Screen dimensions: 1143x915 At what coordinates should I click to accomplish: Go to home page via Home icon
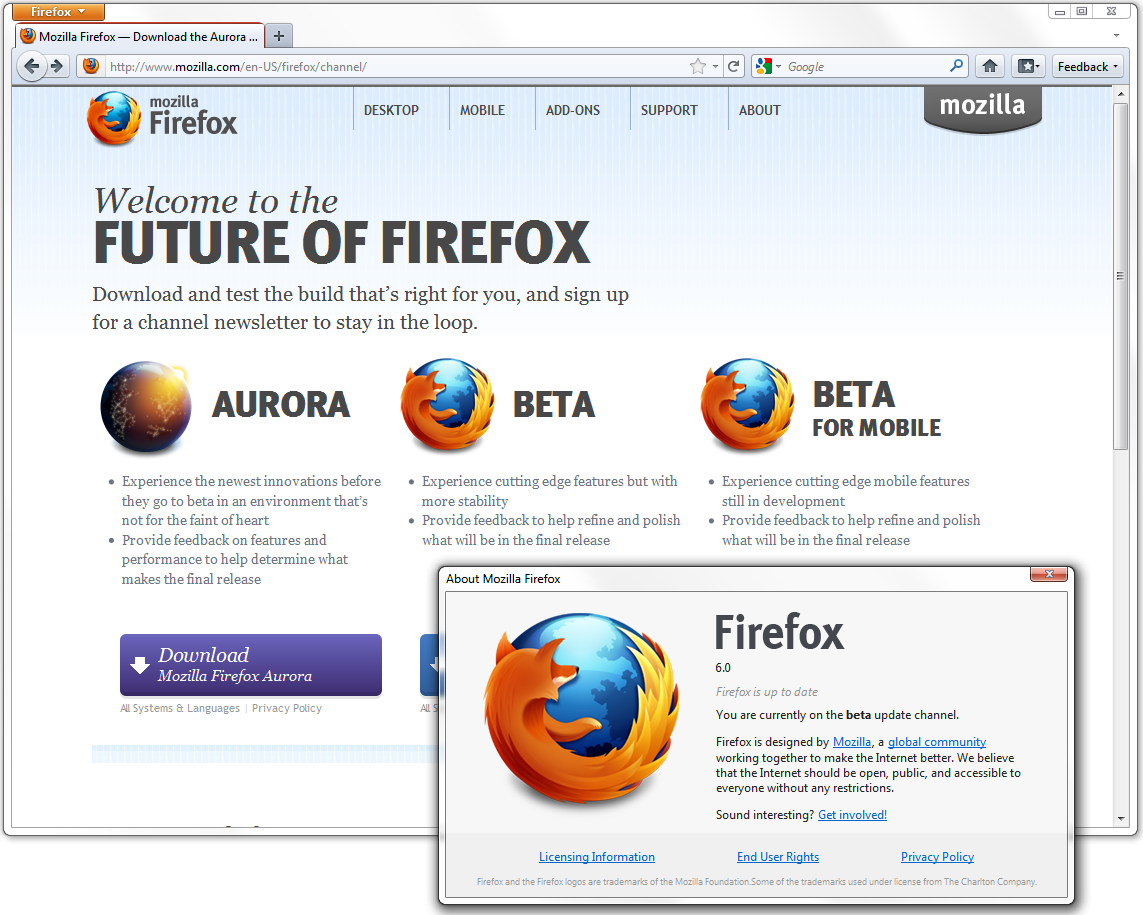pyautogui.click(x=989, y=66)
